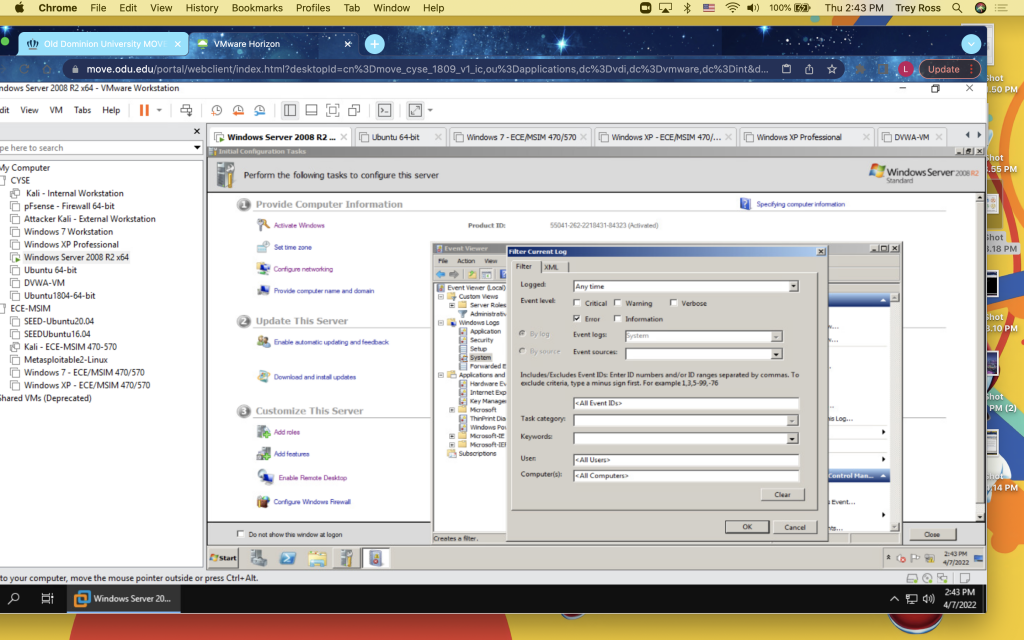Check the Verbose event level box
Screen dimensions: 1024x640
(673, 303)
